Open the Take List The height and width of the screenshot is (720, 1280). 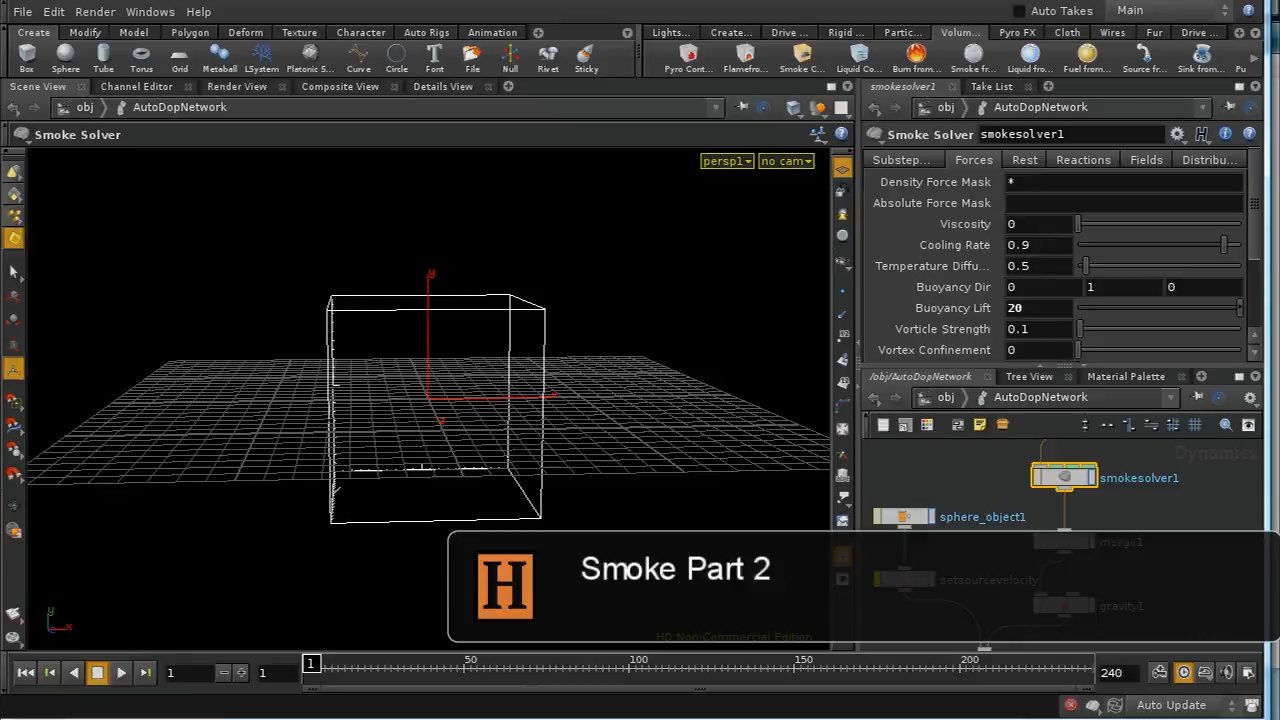coord(991,86)
